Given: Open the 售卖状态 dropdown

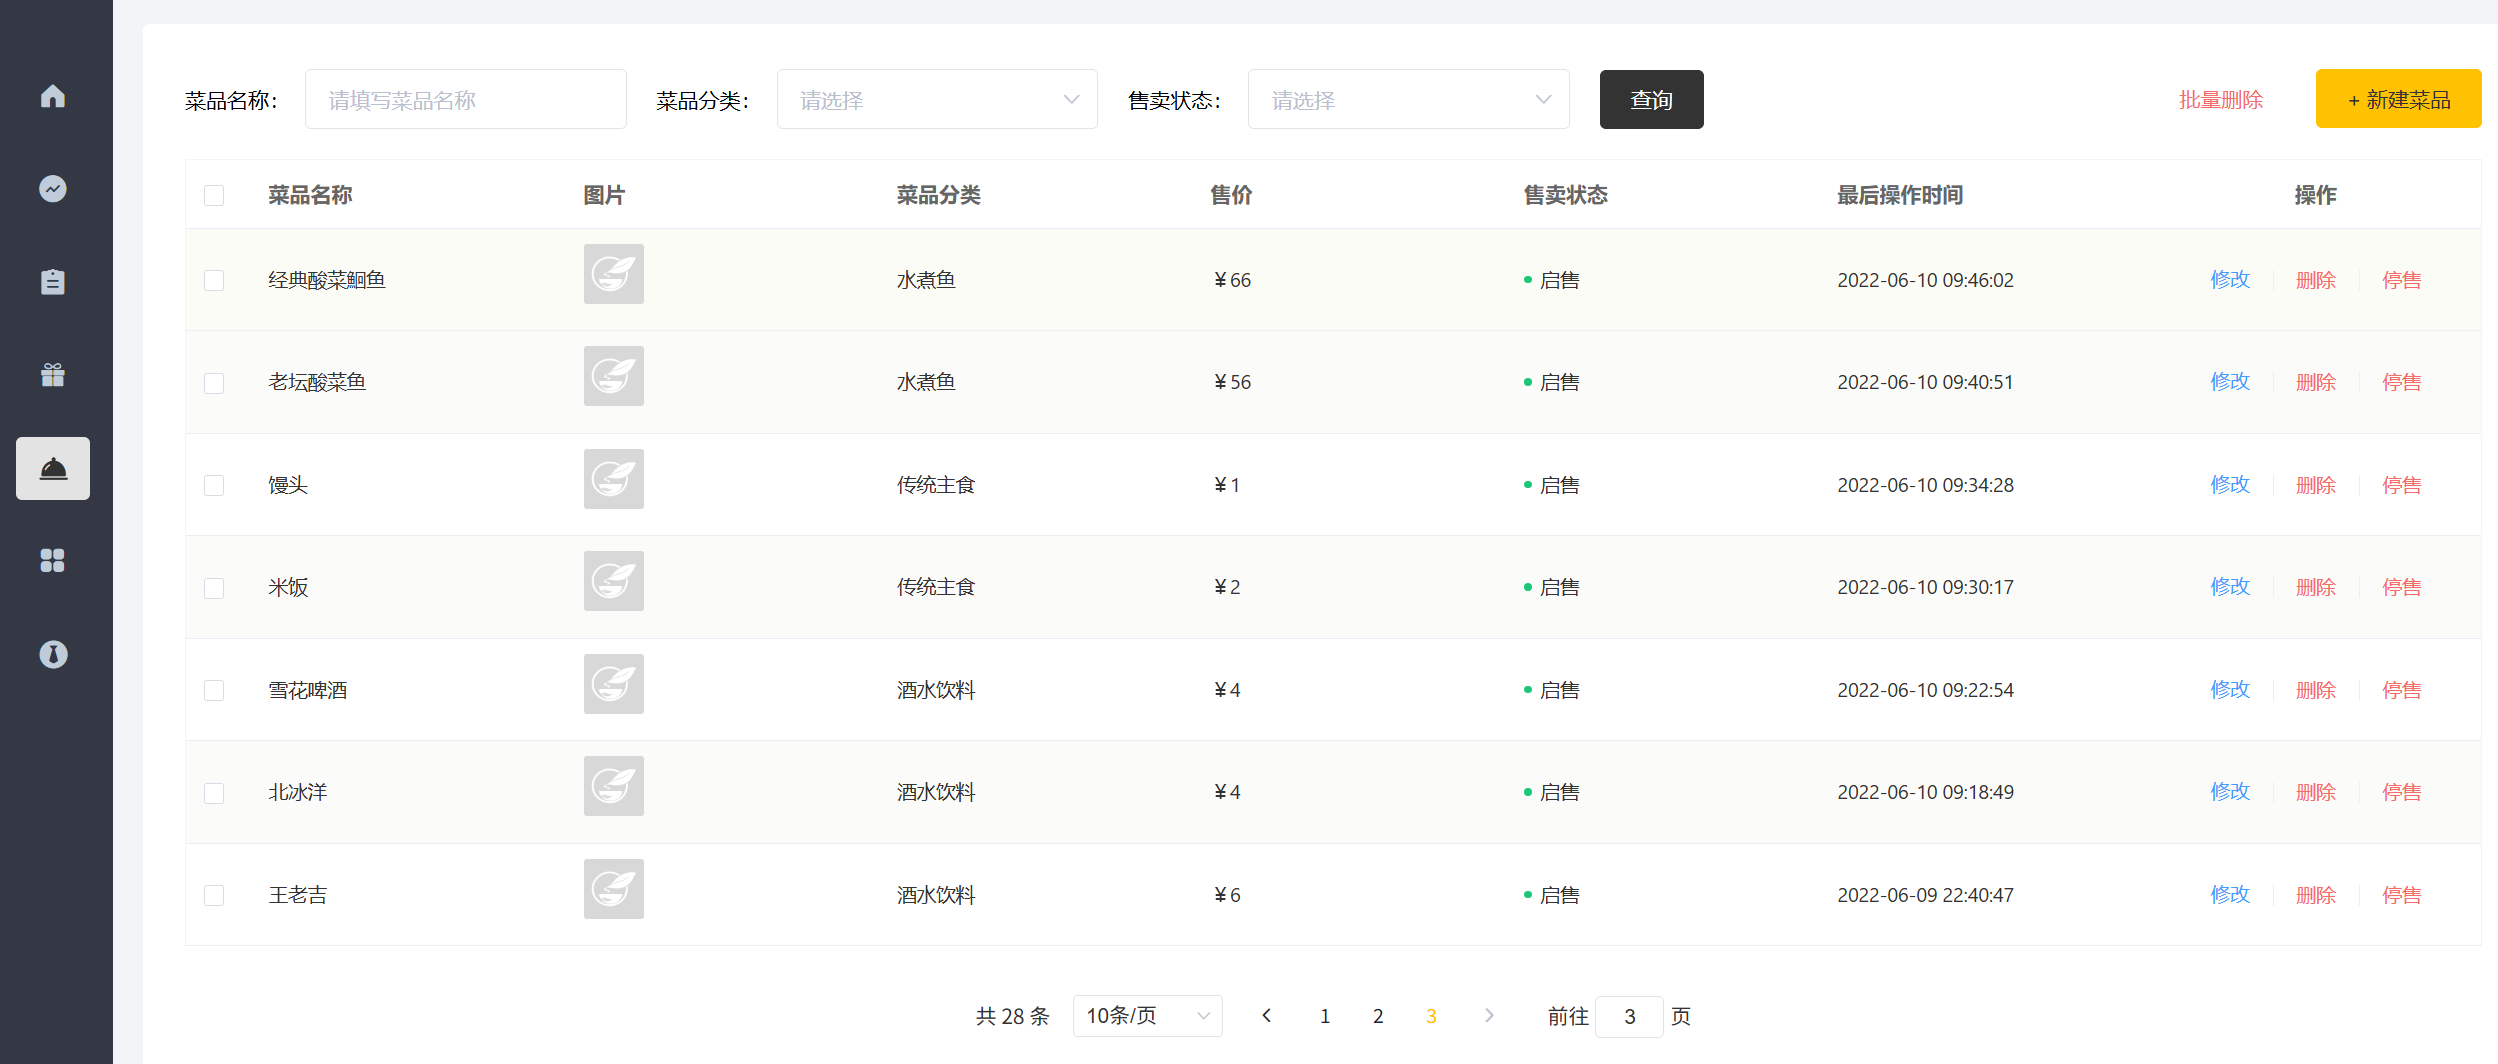Looking at the screenshot, I should [x=1408, y=99].
